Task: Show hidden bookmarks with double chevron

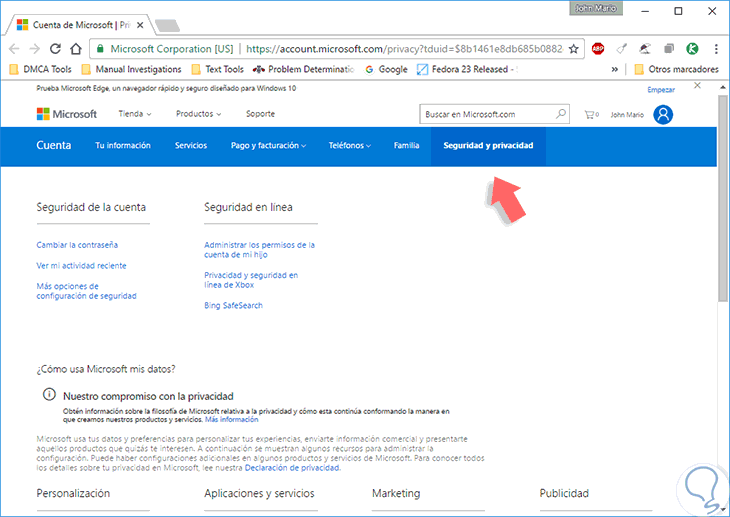Action: pyautogui.click(x=615, y=69)
